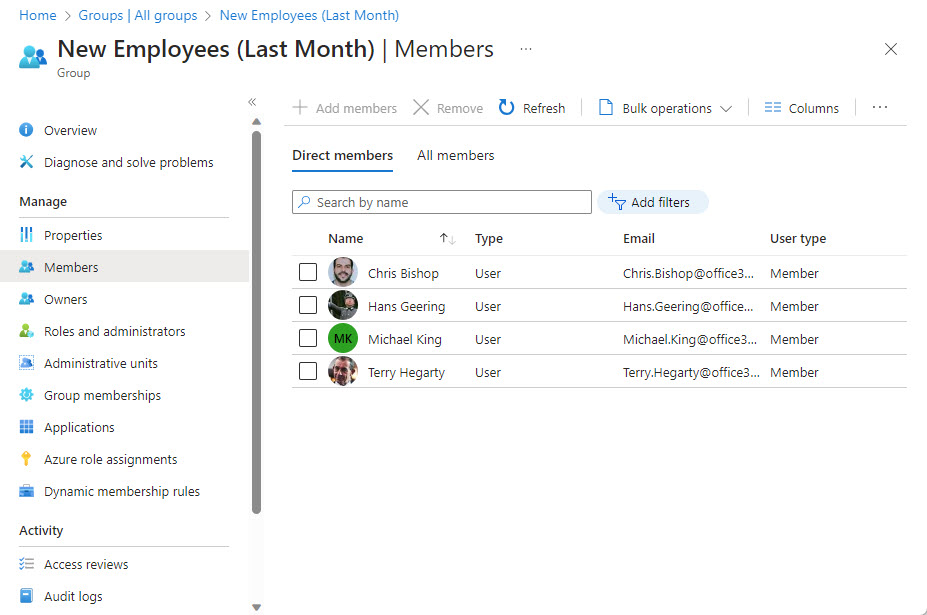Screen dimensions: 927x615
Task: Click the sidebar vertical scrollbar
Action: point(256,320)
